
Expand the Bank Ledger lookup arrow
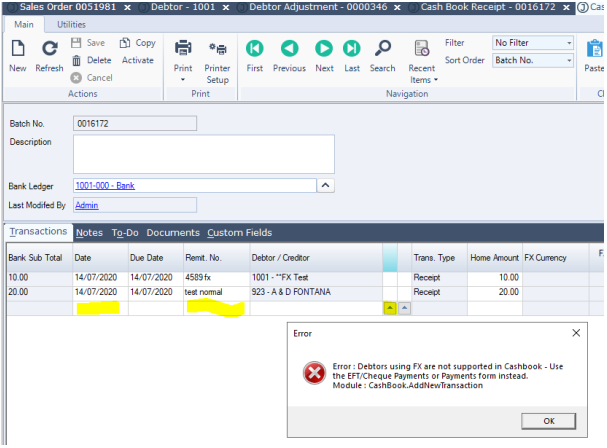[326, 185]
